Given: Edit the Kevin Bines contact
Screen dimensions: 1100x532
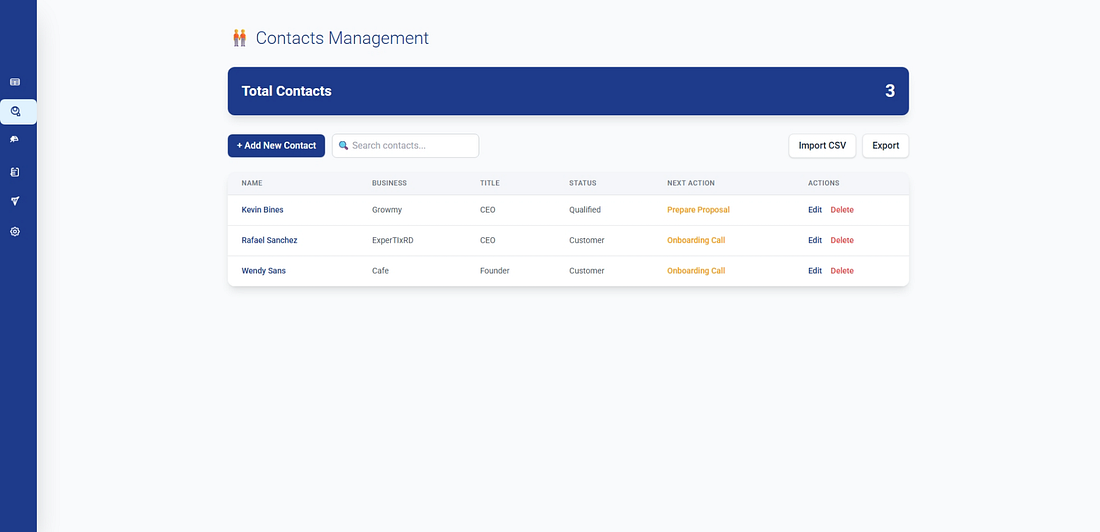Looking at the screenshot, I should pyautogui.click(x=814, y=210).
